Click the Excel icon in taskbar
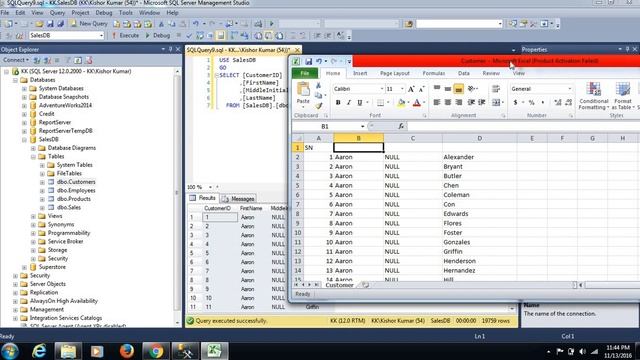This screenshot has height=360, width=640. click(x=214, y=351)
